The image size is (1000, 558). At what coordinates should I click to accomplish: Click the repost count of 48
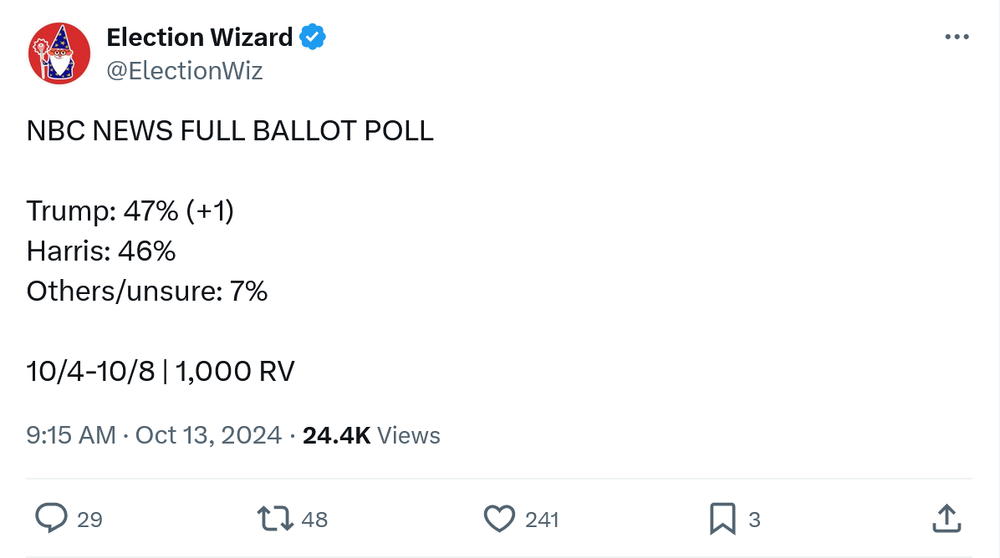pos(314,519)
